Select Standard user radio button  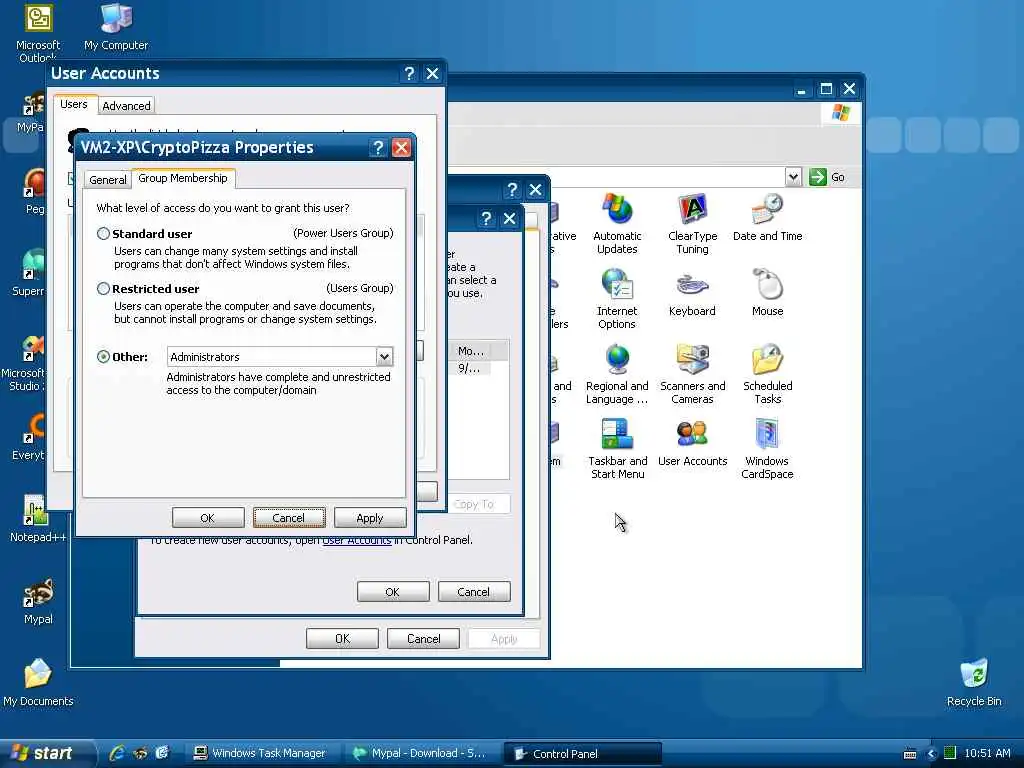pos(103,234)
